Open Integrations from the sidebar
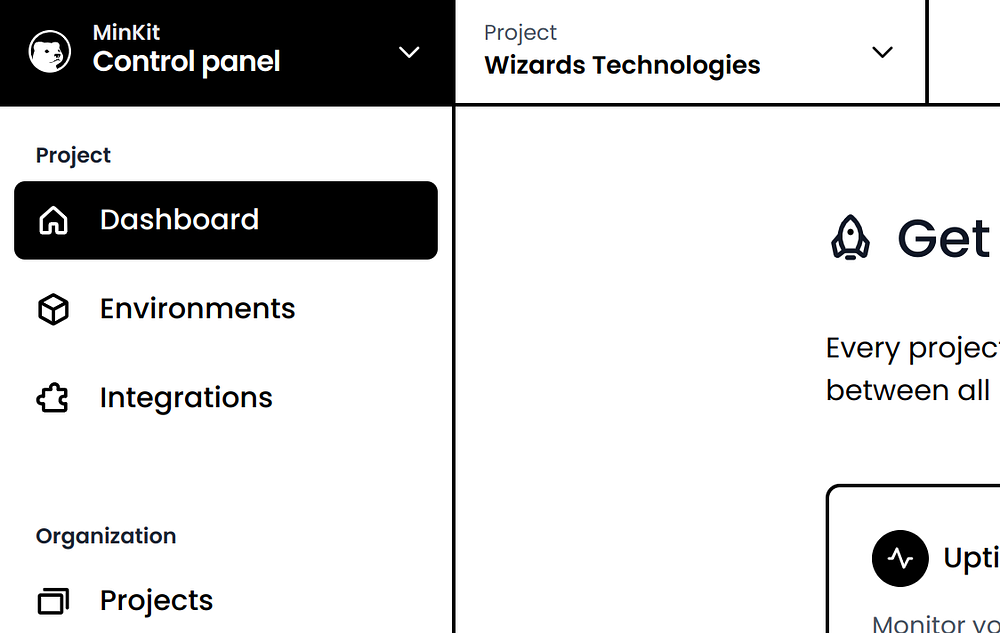This screenshot has height=633, width=1000. (186, 398)
